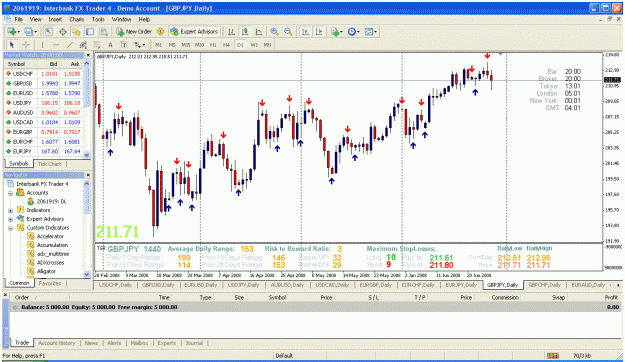Image resolution: width=625 pixels, height=362 pixels.
Task: Sort terminal by the Profit column
Action: [x=611, y=297]
